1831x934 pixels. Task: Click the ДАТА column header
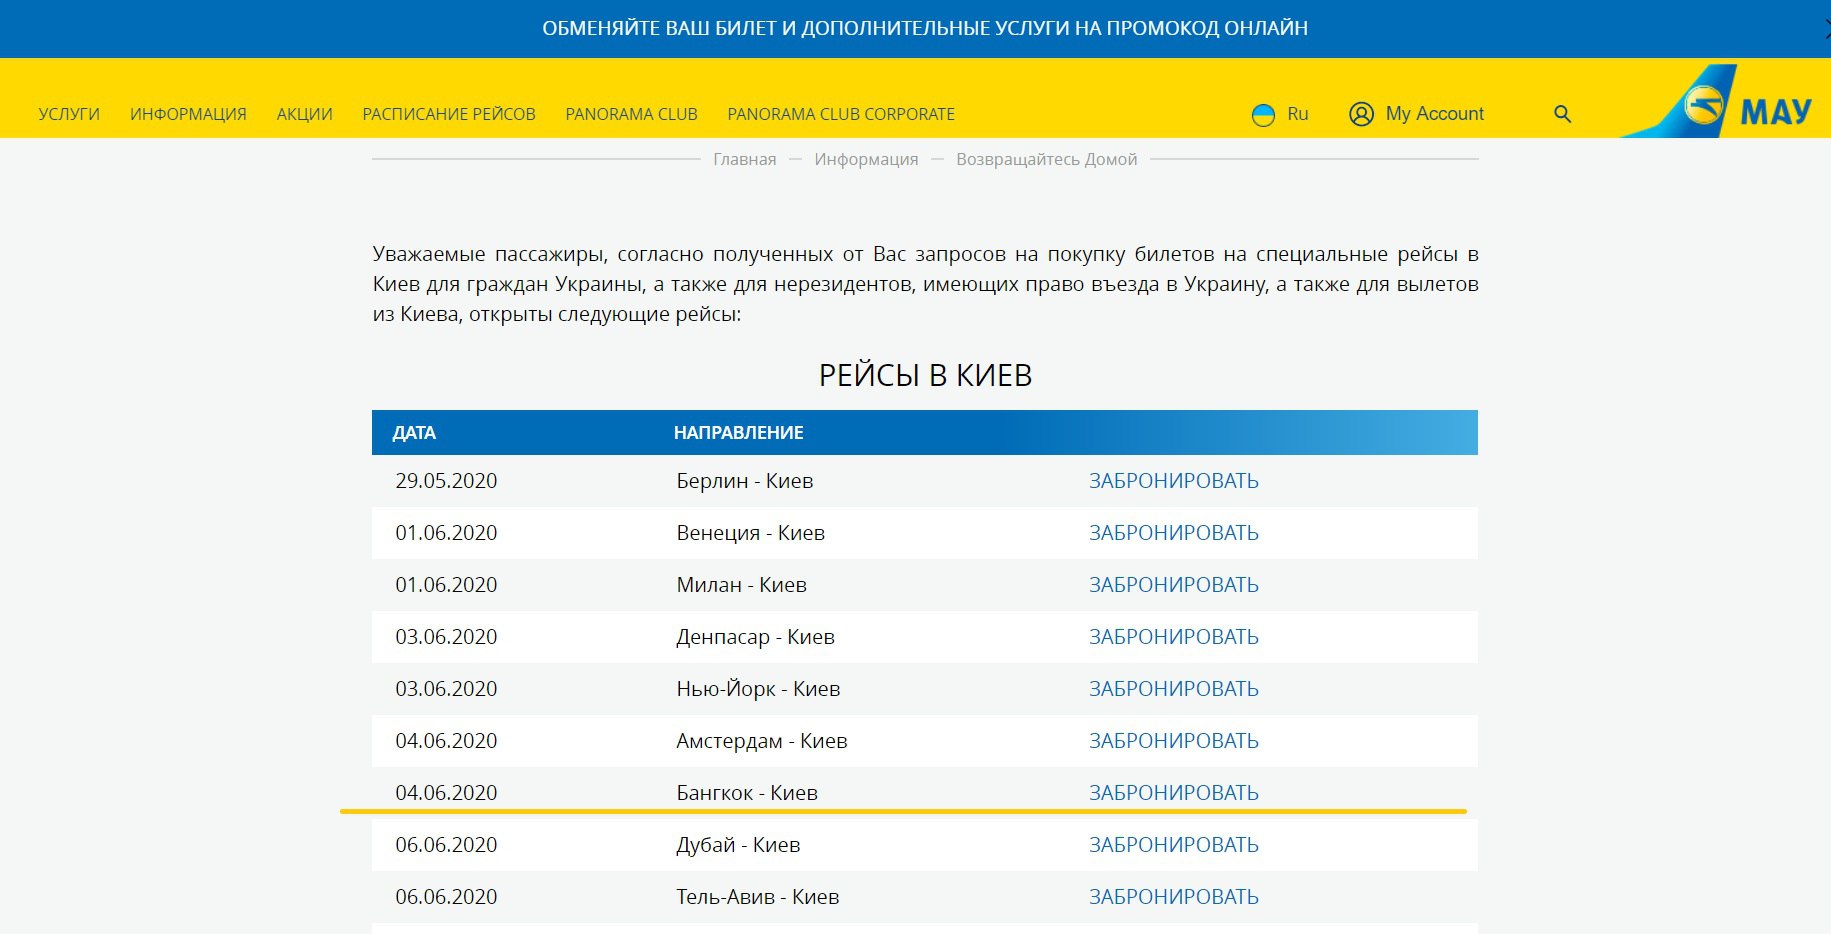(414, 433)
